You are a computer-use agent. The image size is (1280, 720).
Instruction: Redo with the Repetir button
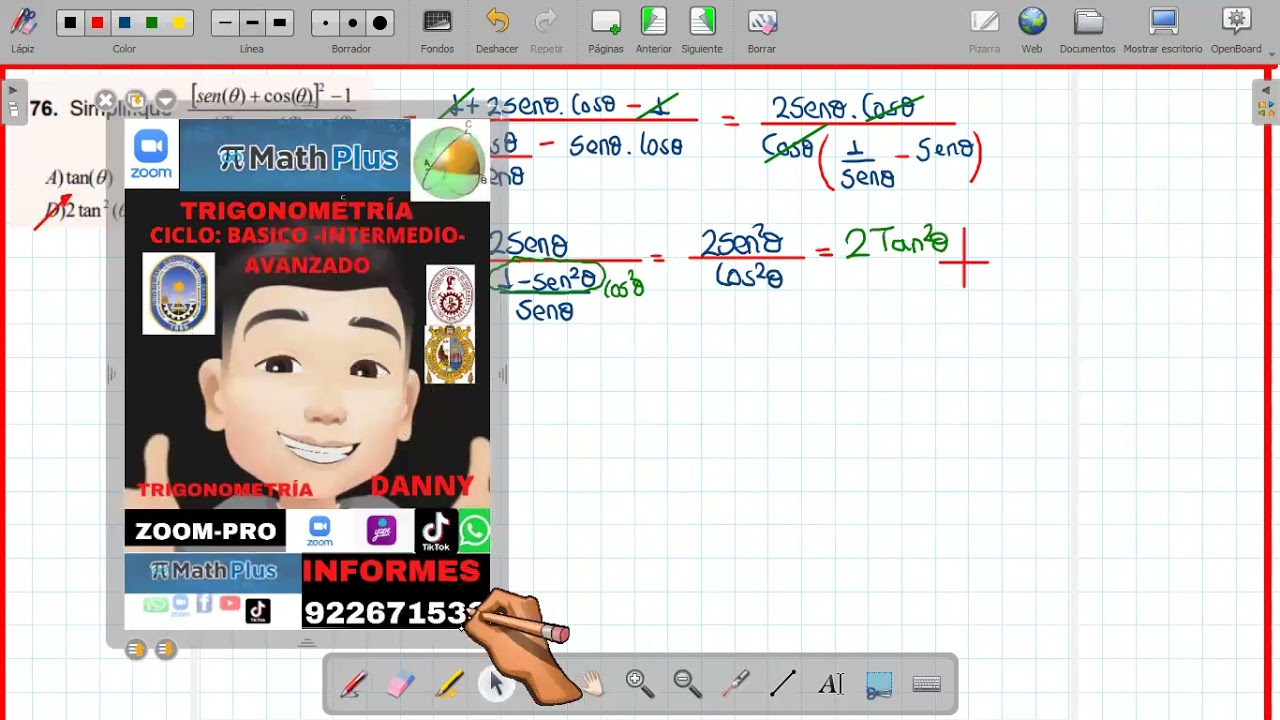(x=547, y=30)
